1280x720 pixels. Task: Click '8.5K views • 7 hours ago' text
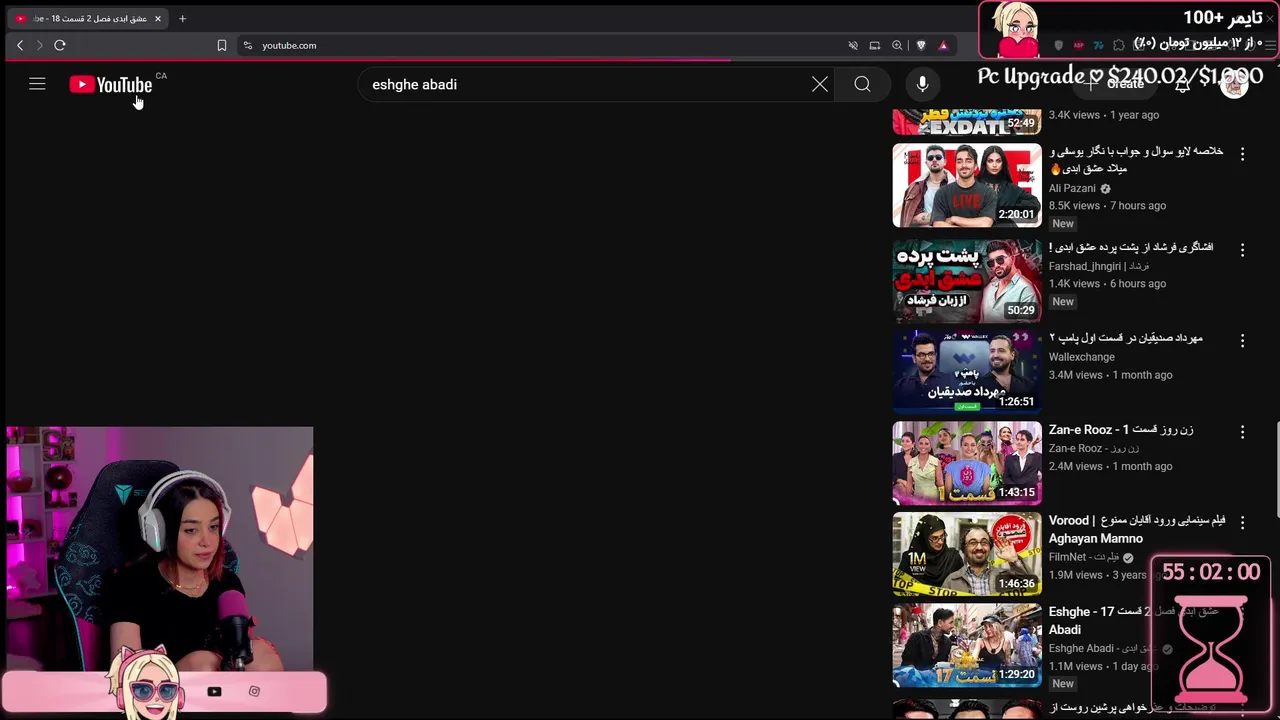[1107, 206]
